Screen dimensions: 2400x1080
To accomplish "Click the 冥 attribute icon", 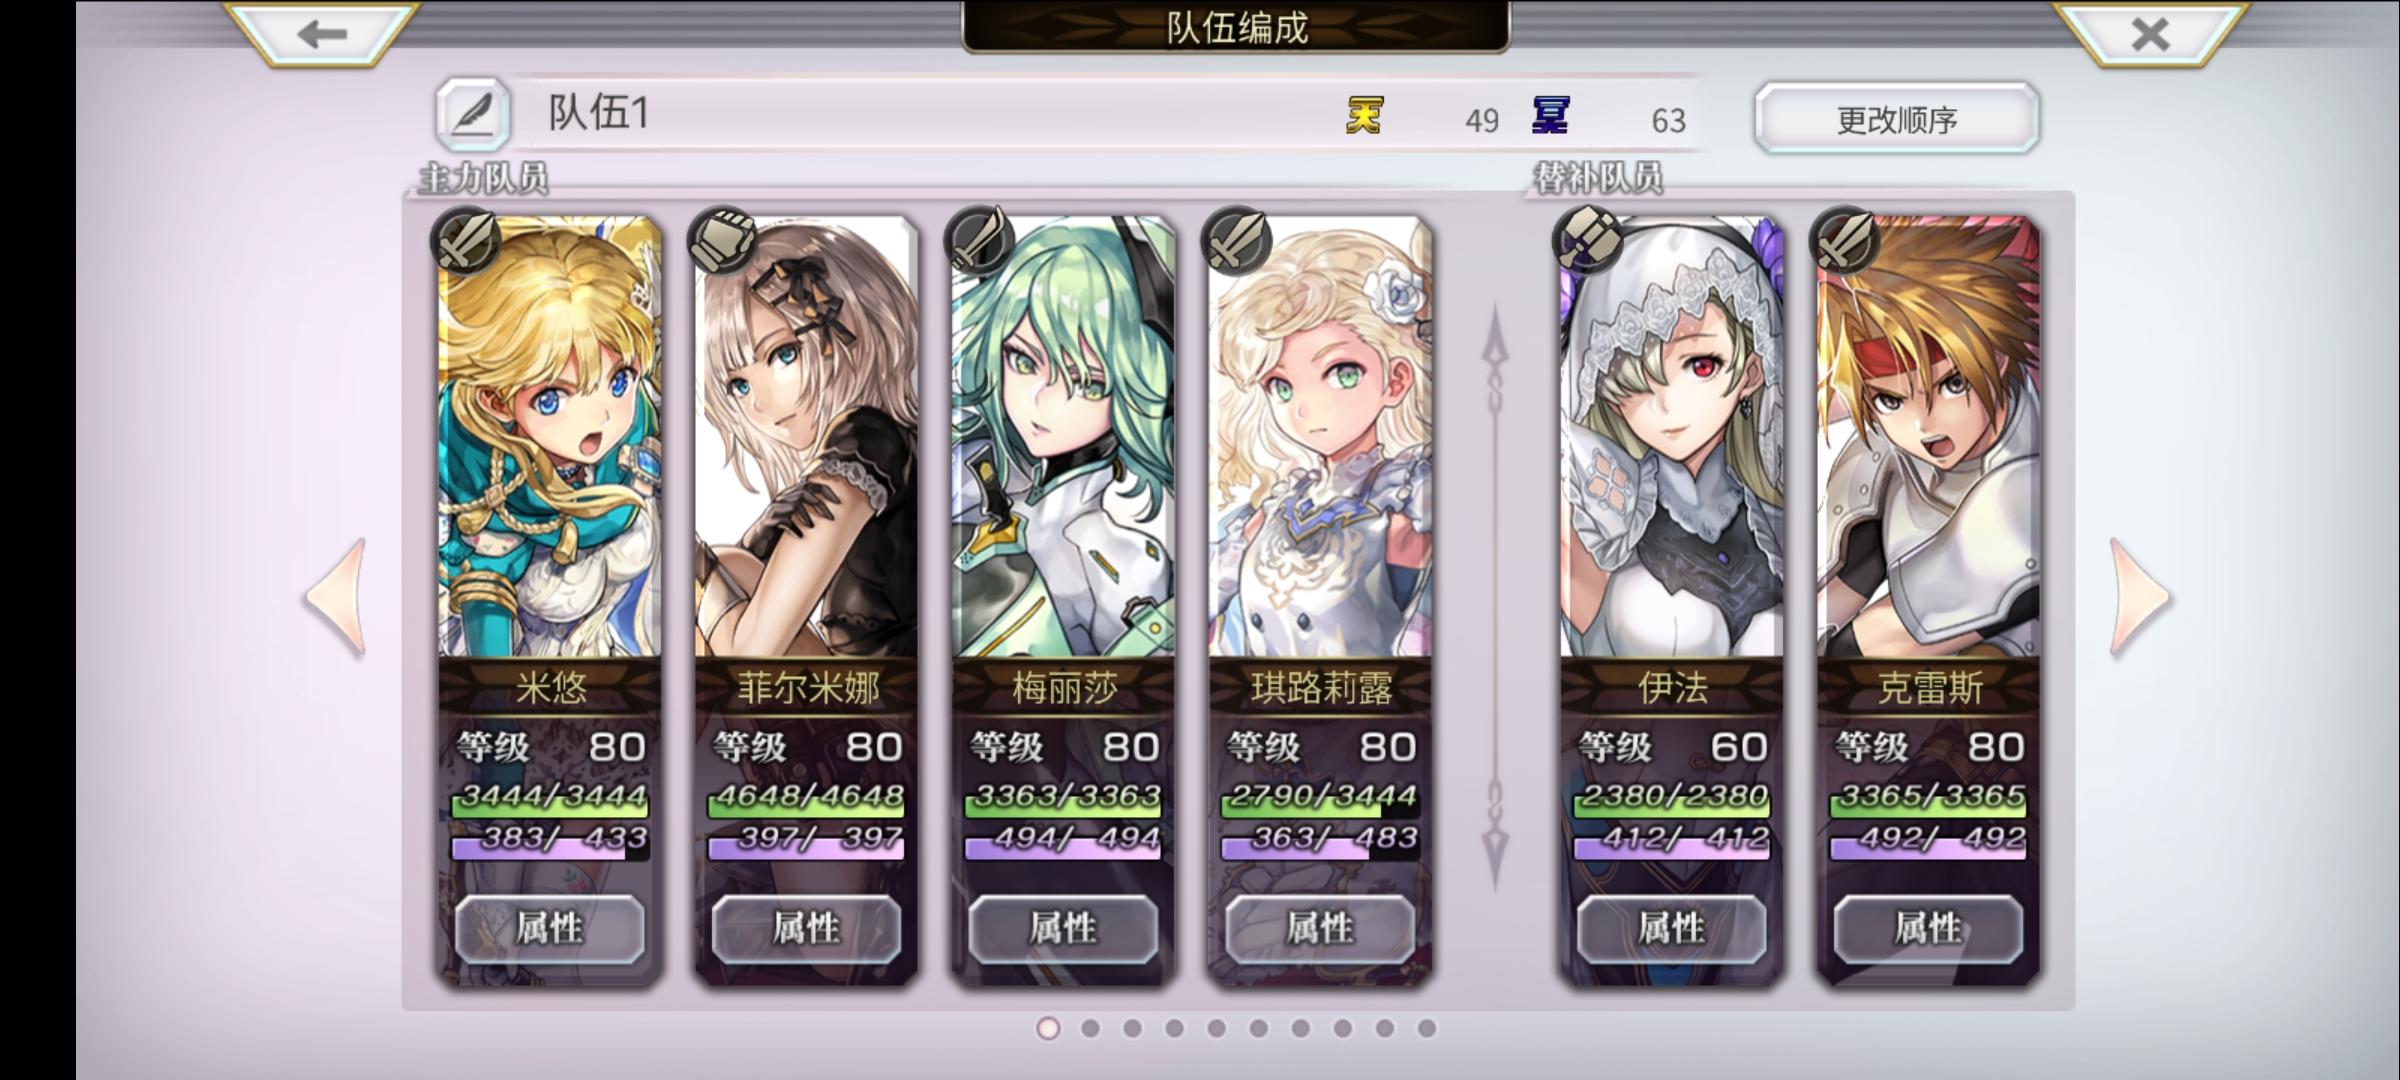I will [x=1550, y=116].
